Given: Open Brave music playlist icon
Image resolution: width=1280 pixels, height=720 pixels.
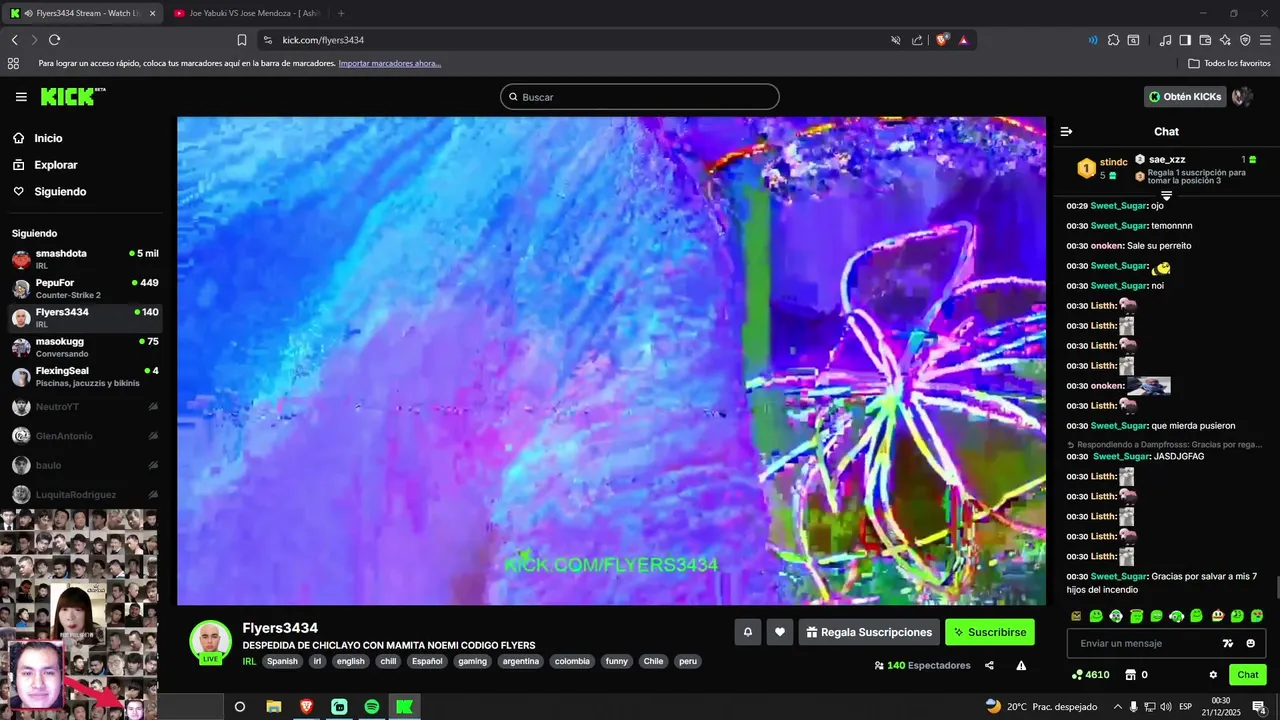Looking at the screenshot, I should tap(1165, 40).
